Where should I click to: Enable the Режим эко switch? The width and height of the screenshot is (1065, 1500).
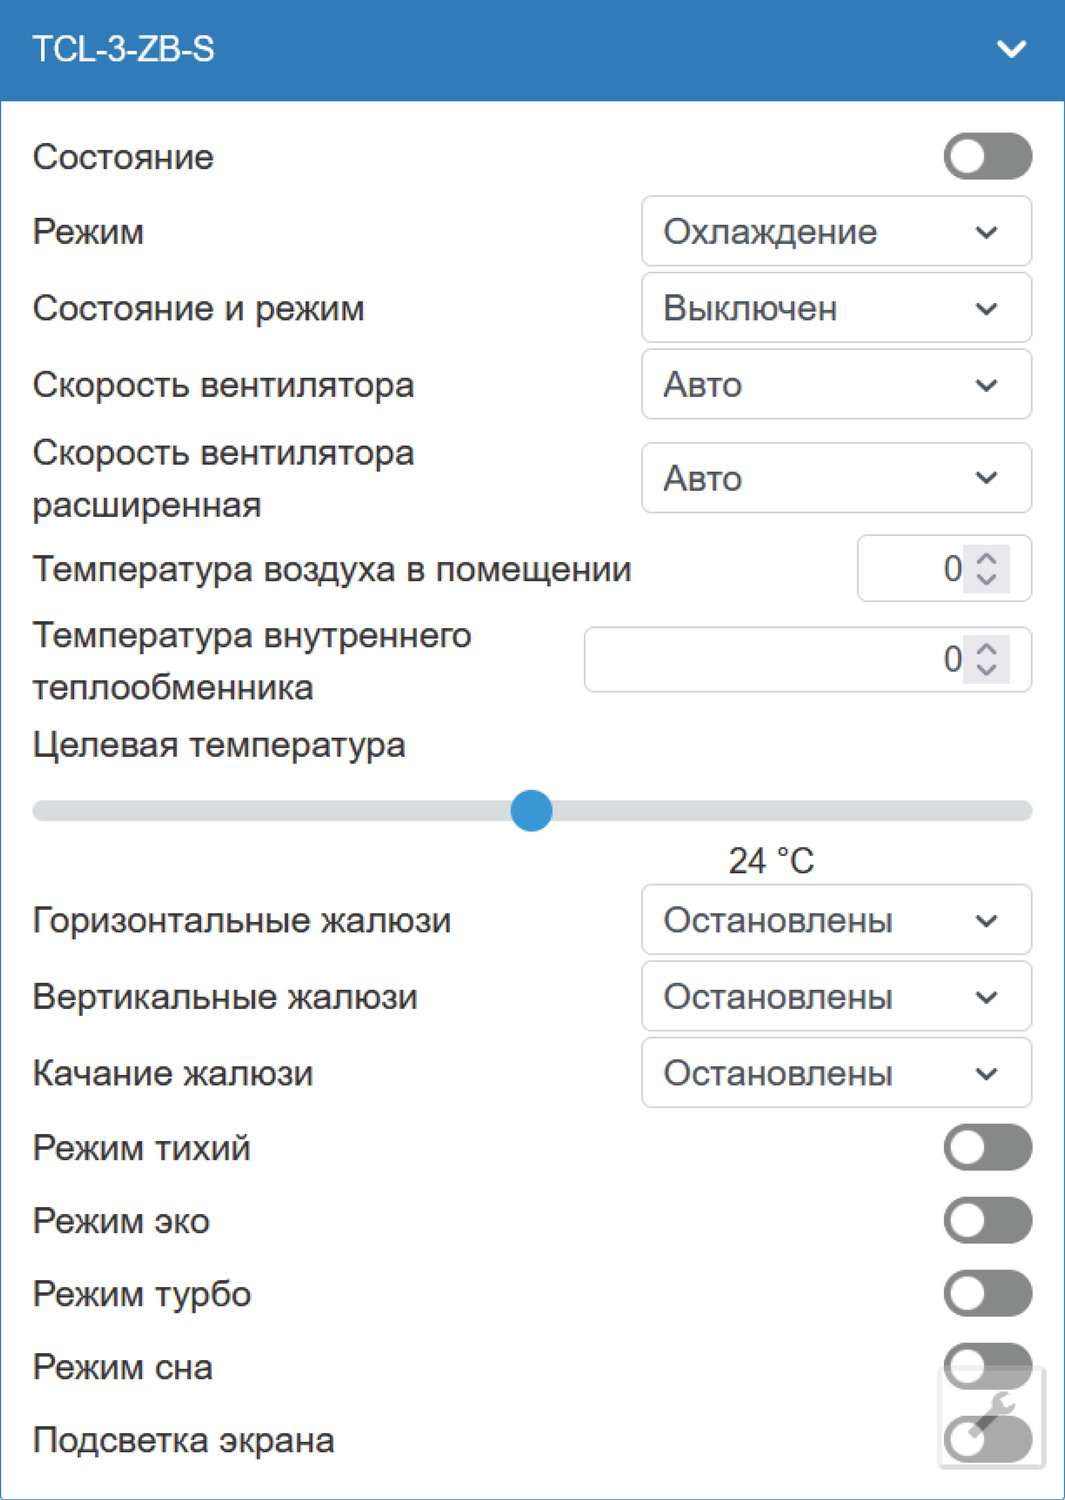coord(986,1221)
